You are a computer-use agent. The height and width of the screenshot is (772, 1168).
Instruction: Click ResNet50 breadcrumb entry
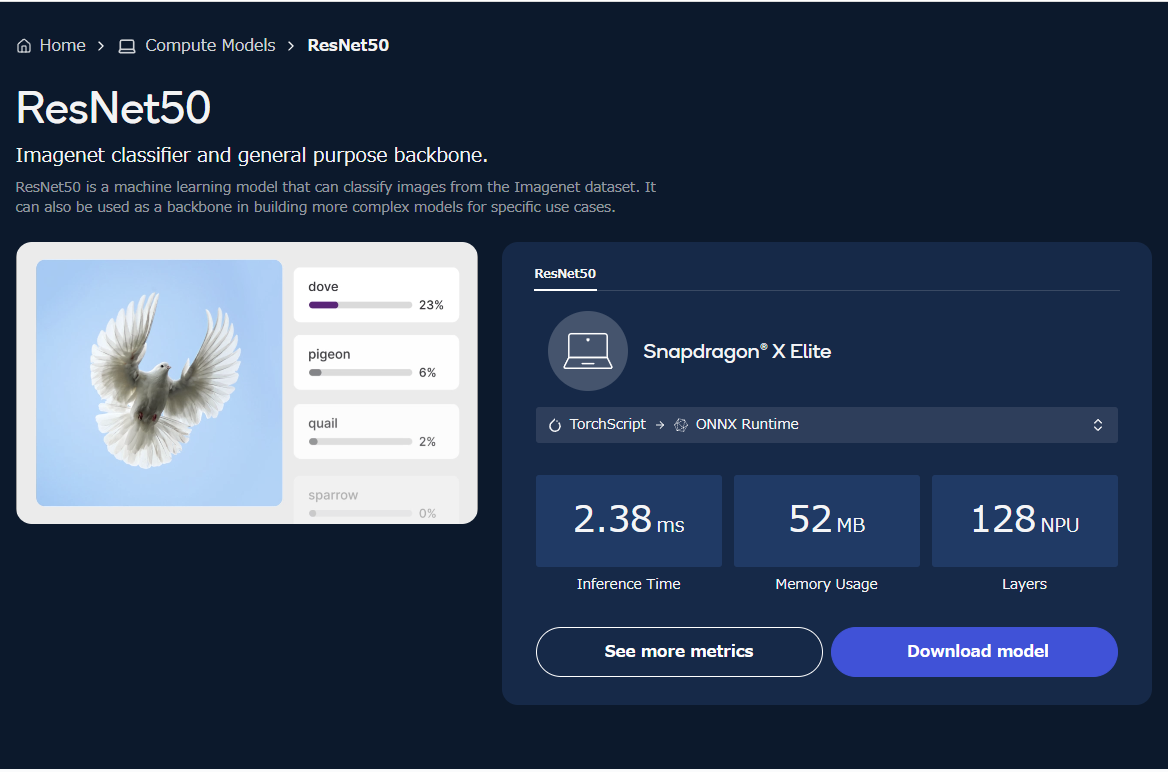348,45
